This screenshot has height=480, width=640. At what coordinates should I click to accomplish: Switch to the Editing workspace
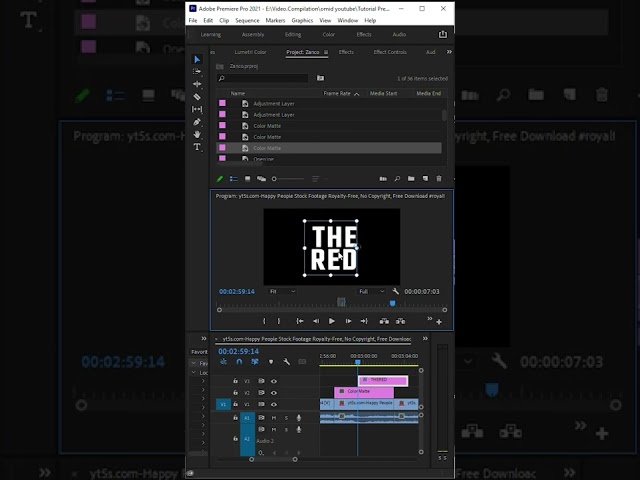[293, 35]
